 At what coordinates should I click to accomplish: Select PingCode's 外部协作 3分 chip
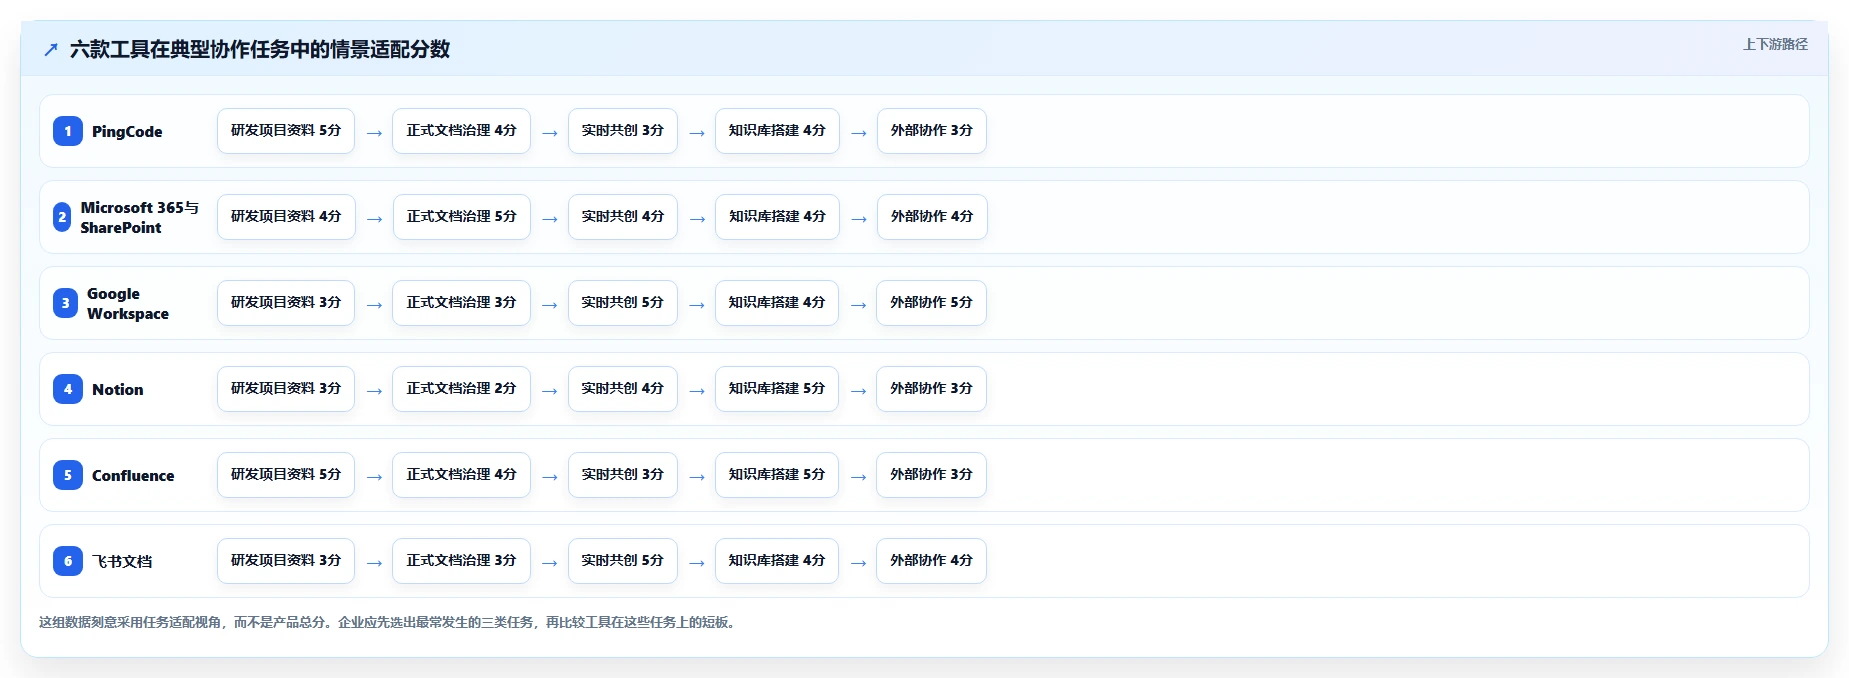point(932,131)
